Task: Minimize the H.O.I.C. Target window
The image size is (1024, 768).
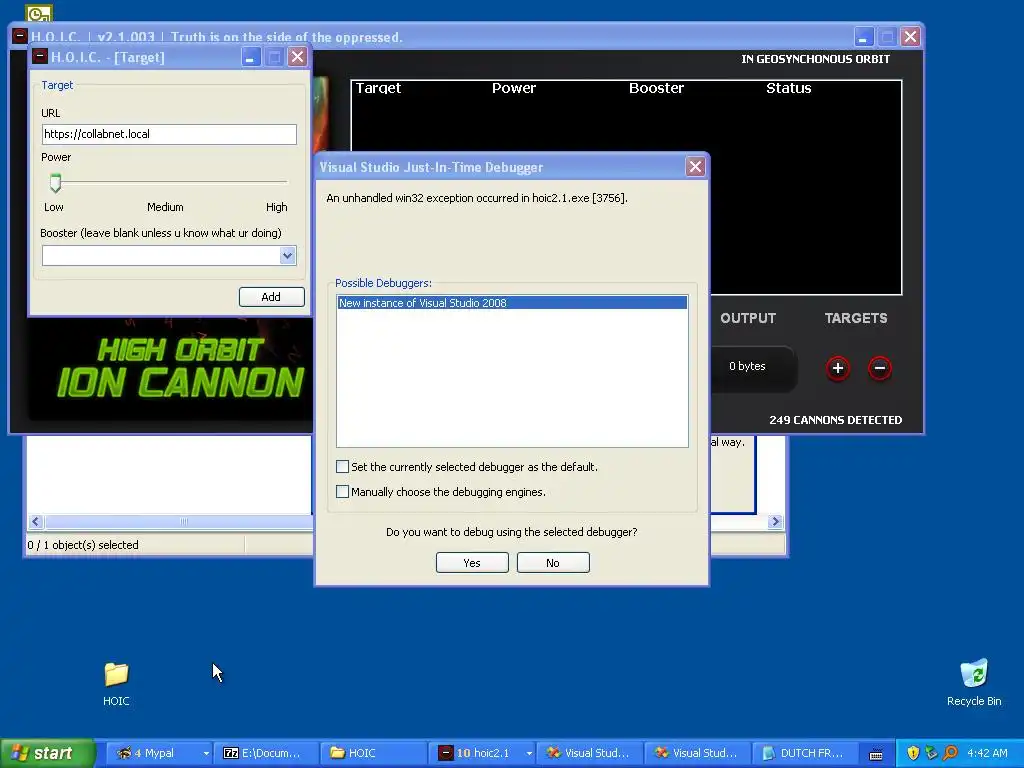Action: [x=250, y=57]
